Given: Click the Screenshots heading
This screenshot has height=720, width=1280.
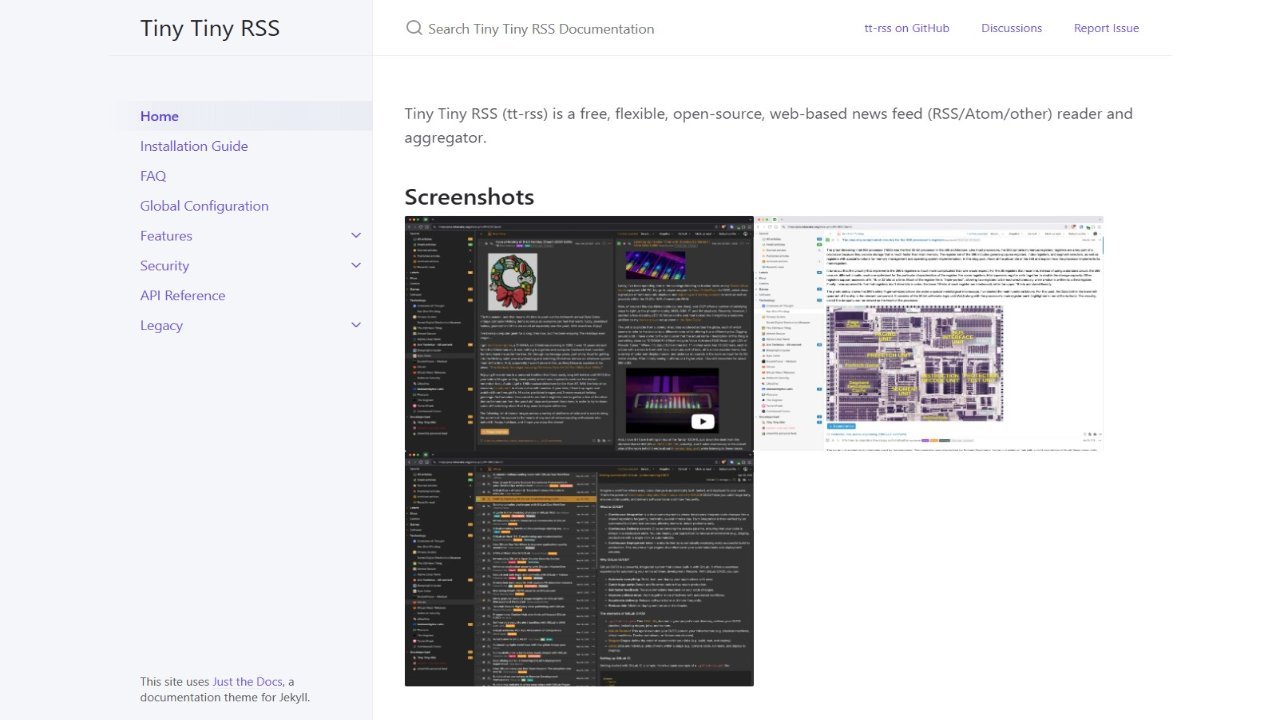Looking at the screenshot, I should pos(469,196).
